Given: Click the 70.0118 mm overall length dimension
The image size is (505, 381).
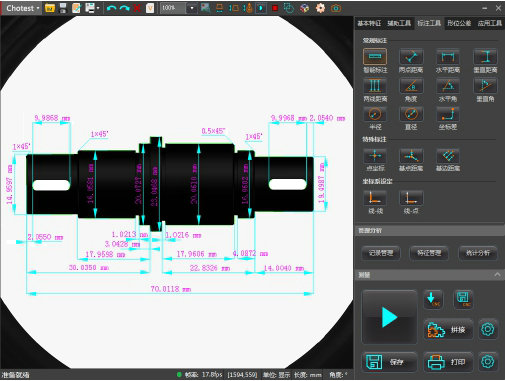Looking at the screenshot, I should point(170,289).
